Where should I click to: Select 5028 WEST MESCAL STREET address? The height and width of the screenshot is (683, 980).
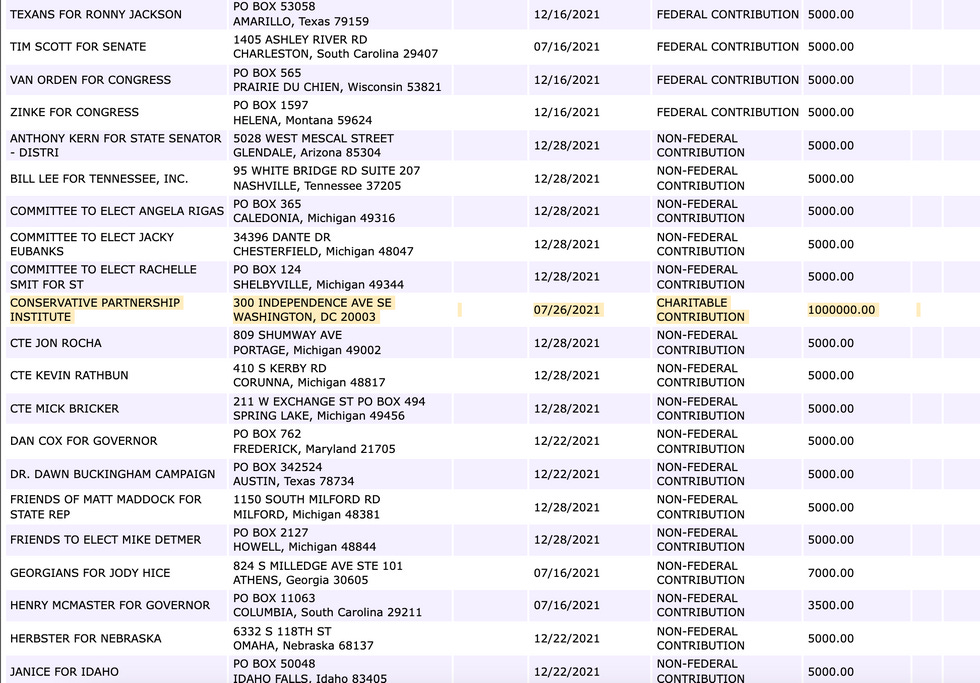click(x=313, y=146)
